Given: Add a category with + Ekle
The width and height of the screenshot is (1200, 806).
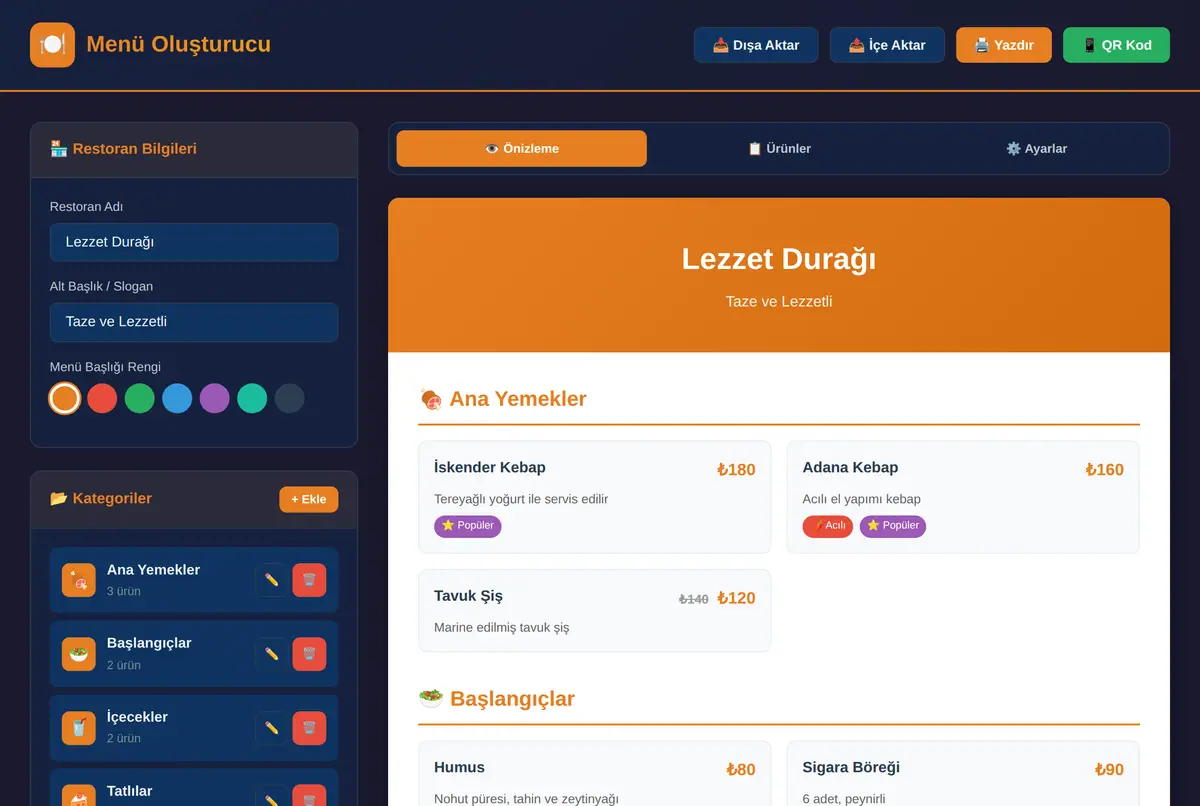Looking at the screenshot, I should [309, 499].
